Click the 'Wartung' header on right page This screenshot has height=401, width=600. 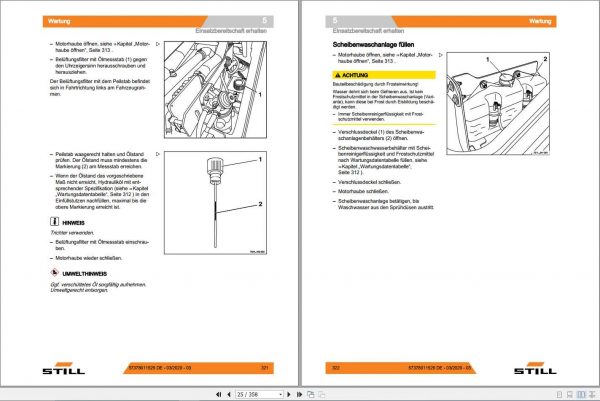(x=540, y=21)
